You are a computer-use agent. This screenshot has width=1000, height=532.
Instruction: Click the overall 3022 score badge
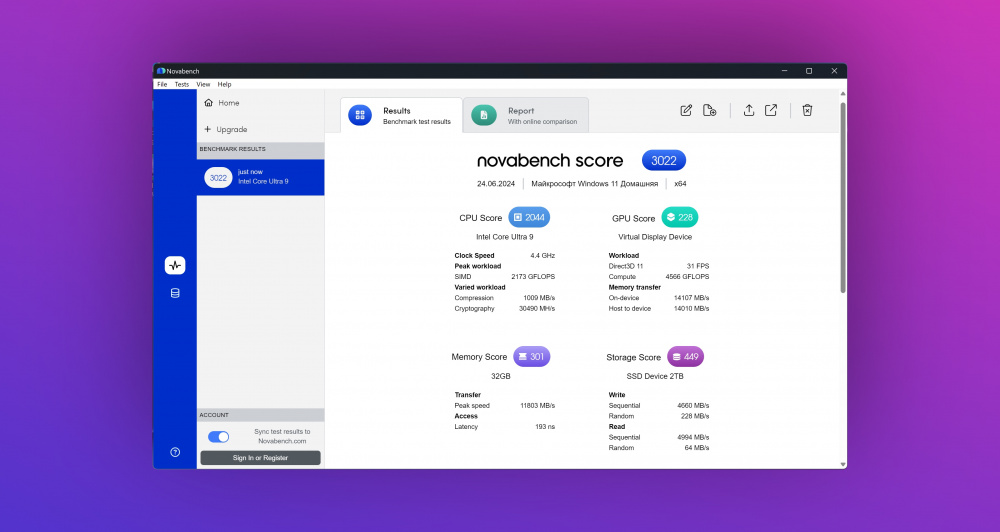(664, 161)
